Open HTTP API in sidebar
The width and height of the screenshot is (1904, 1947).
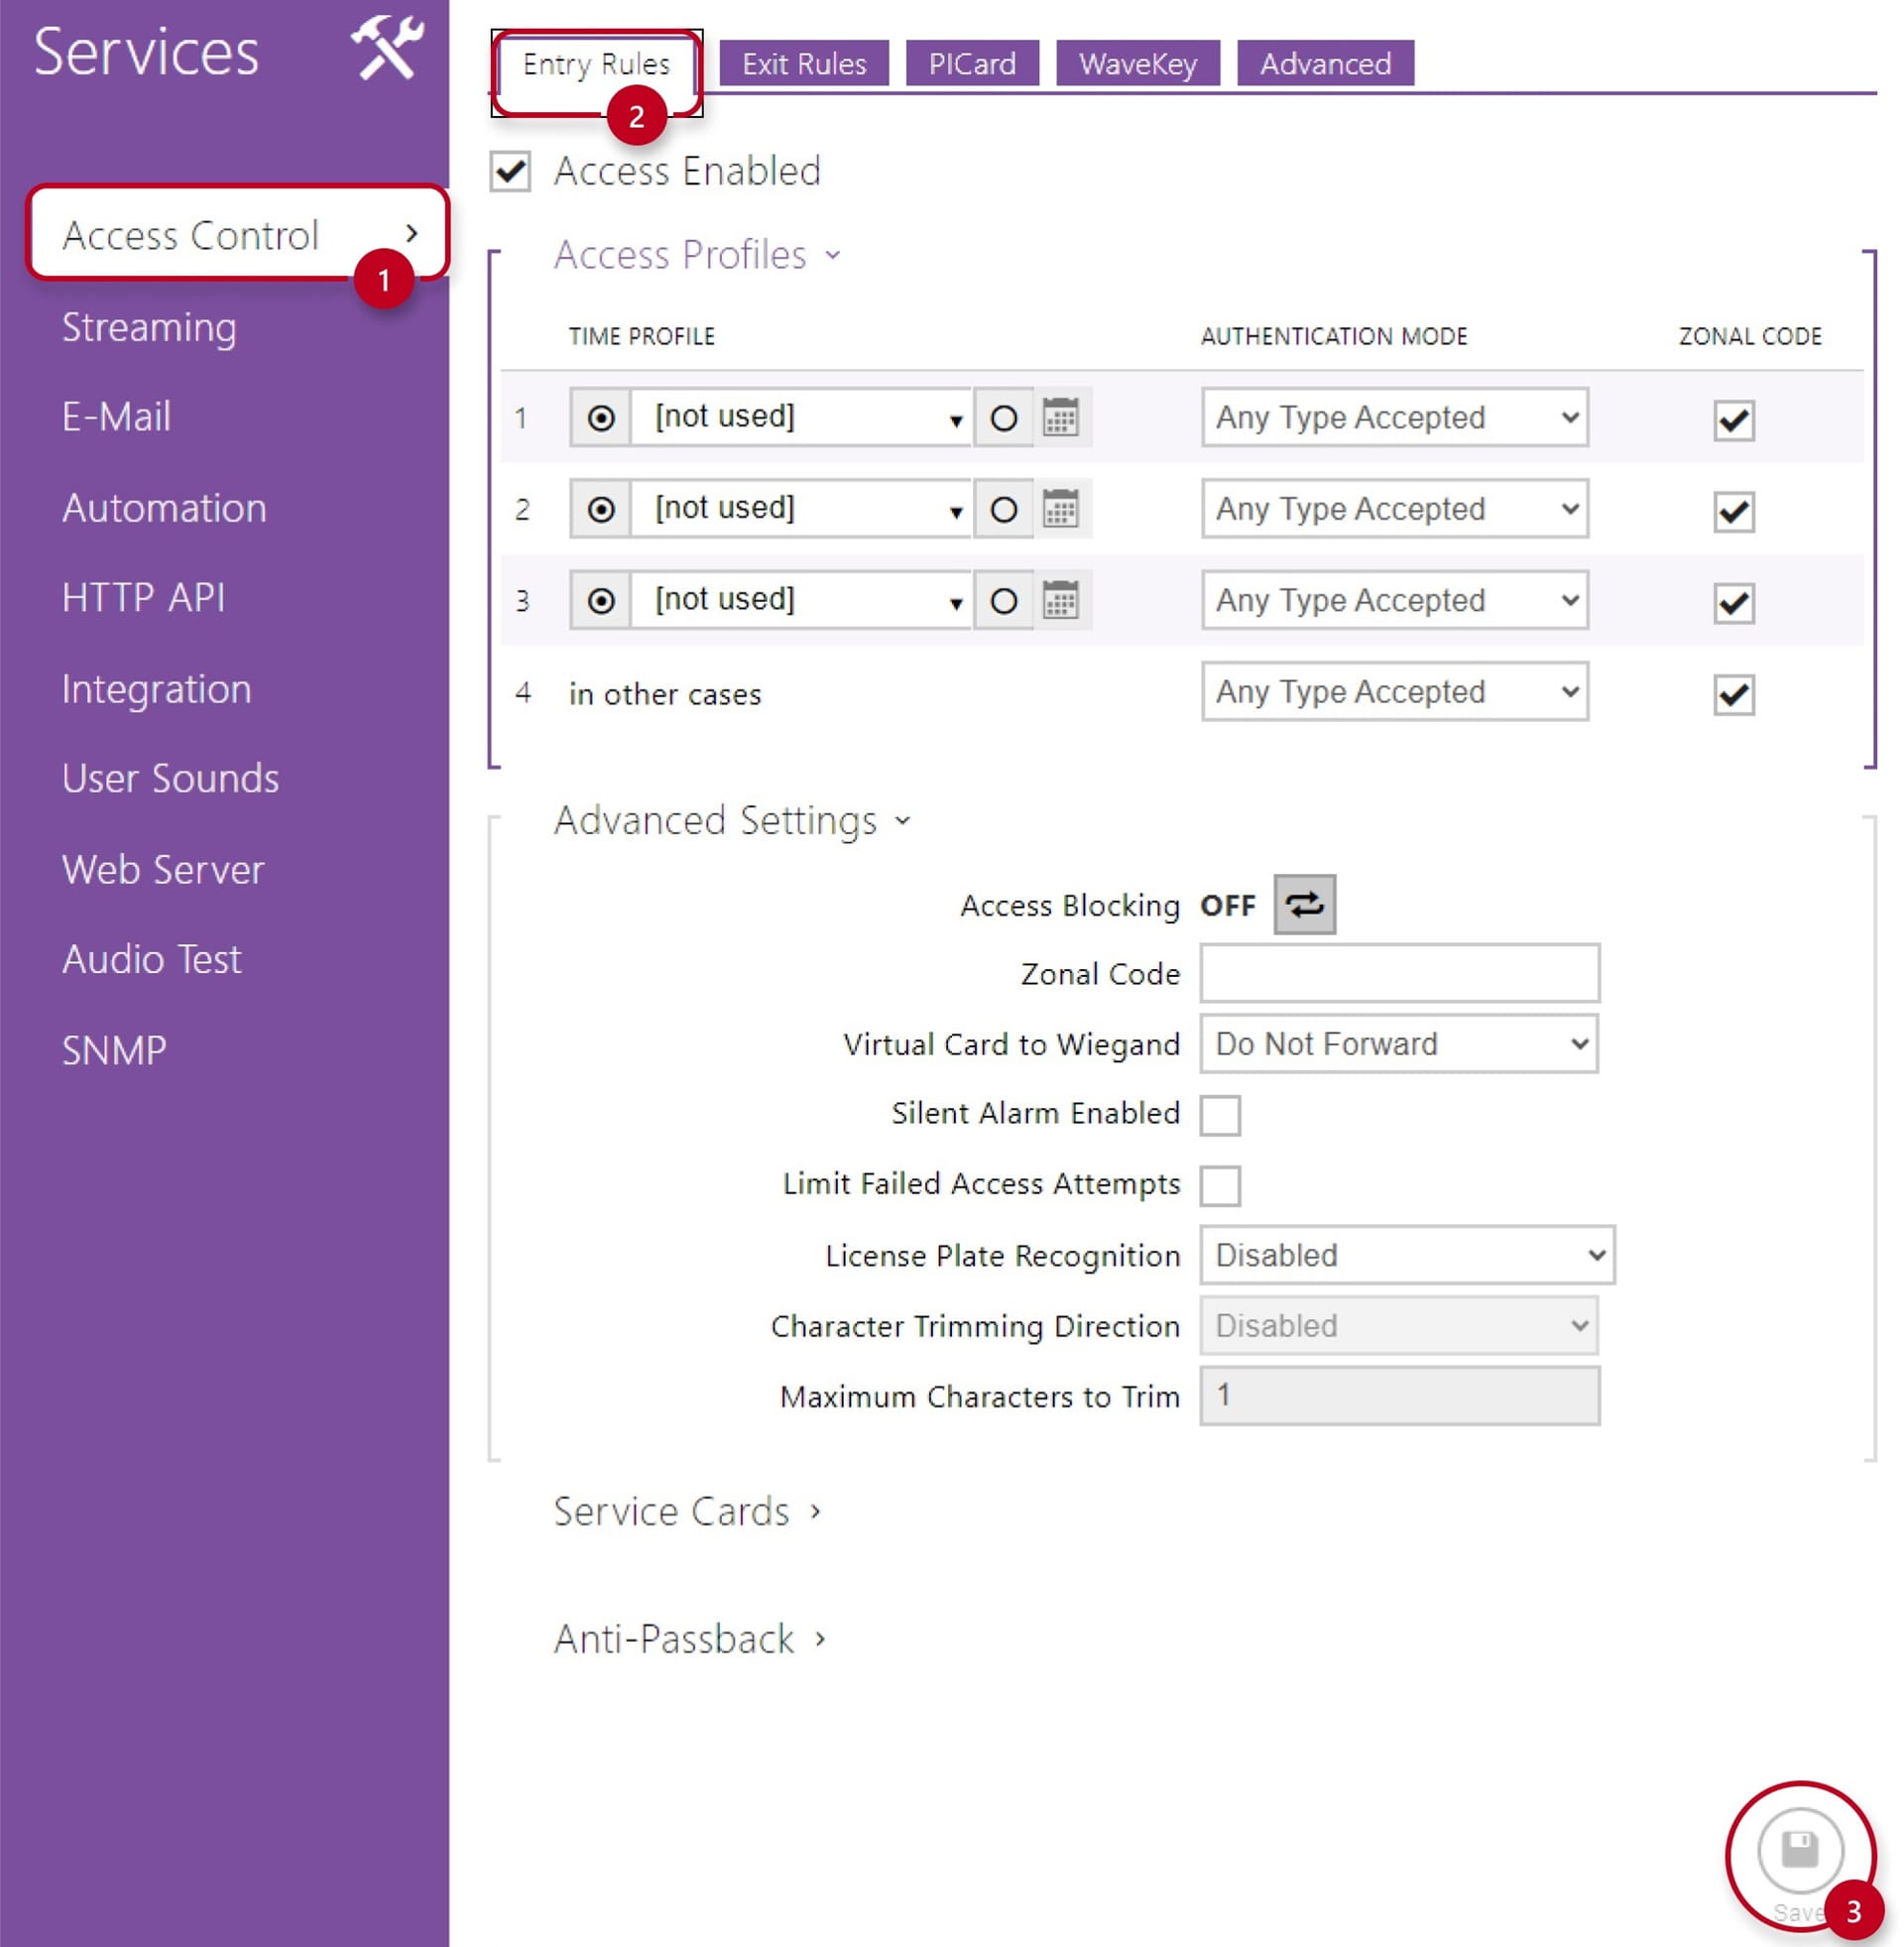click(x=143, y=598)
